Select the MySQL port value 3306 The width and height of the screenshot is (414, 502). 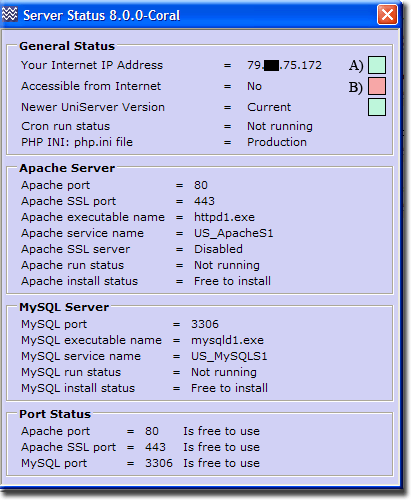[205, 324]
